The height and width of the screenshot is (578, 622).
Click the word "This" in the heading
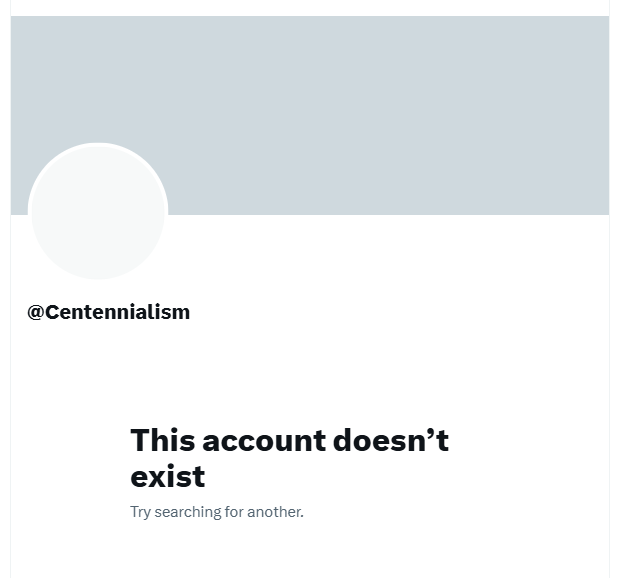[x=163, y=440]
